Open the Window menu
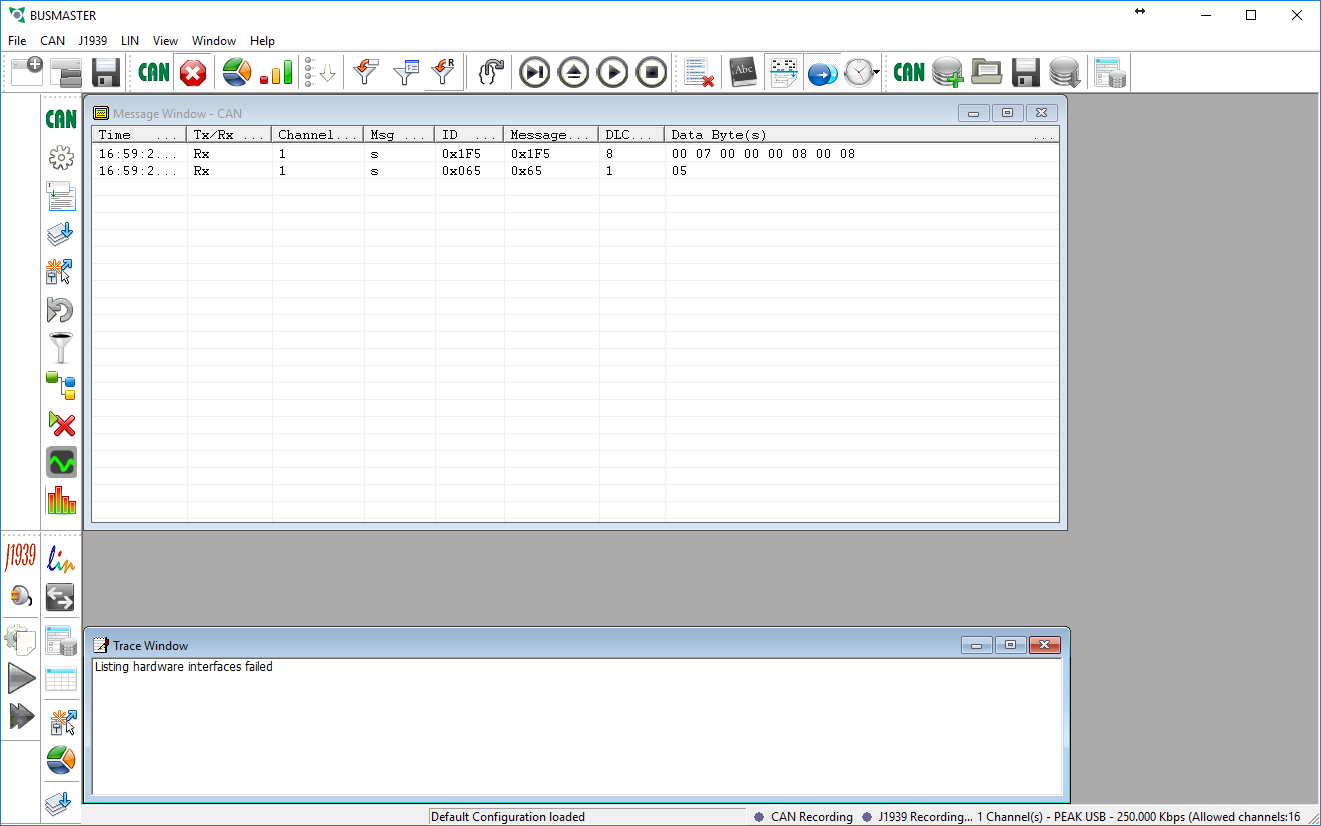Screen dimensions: 1321x826 (214, 41)
